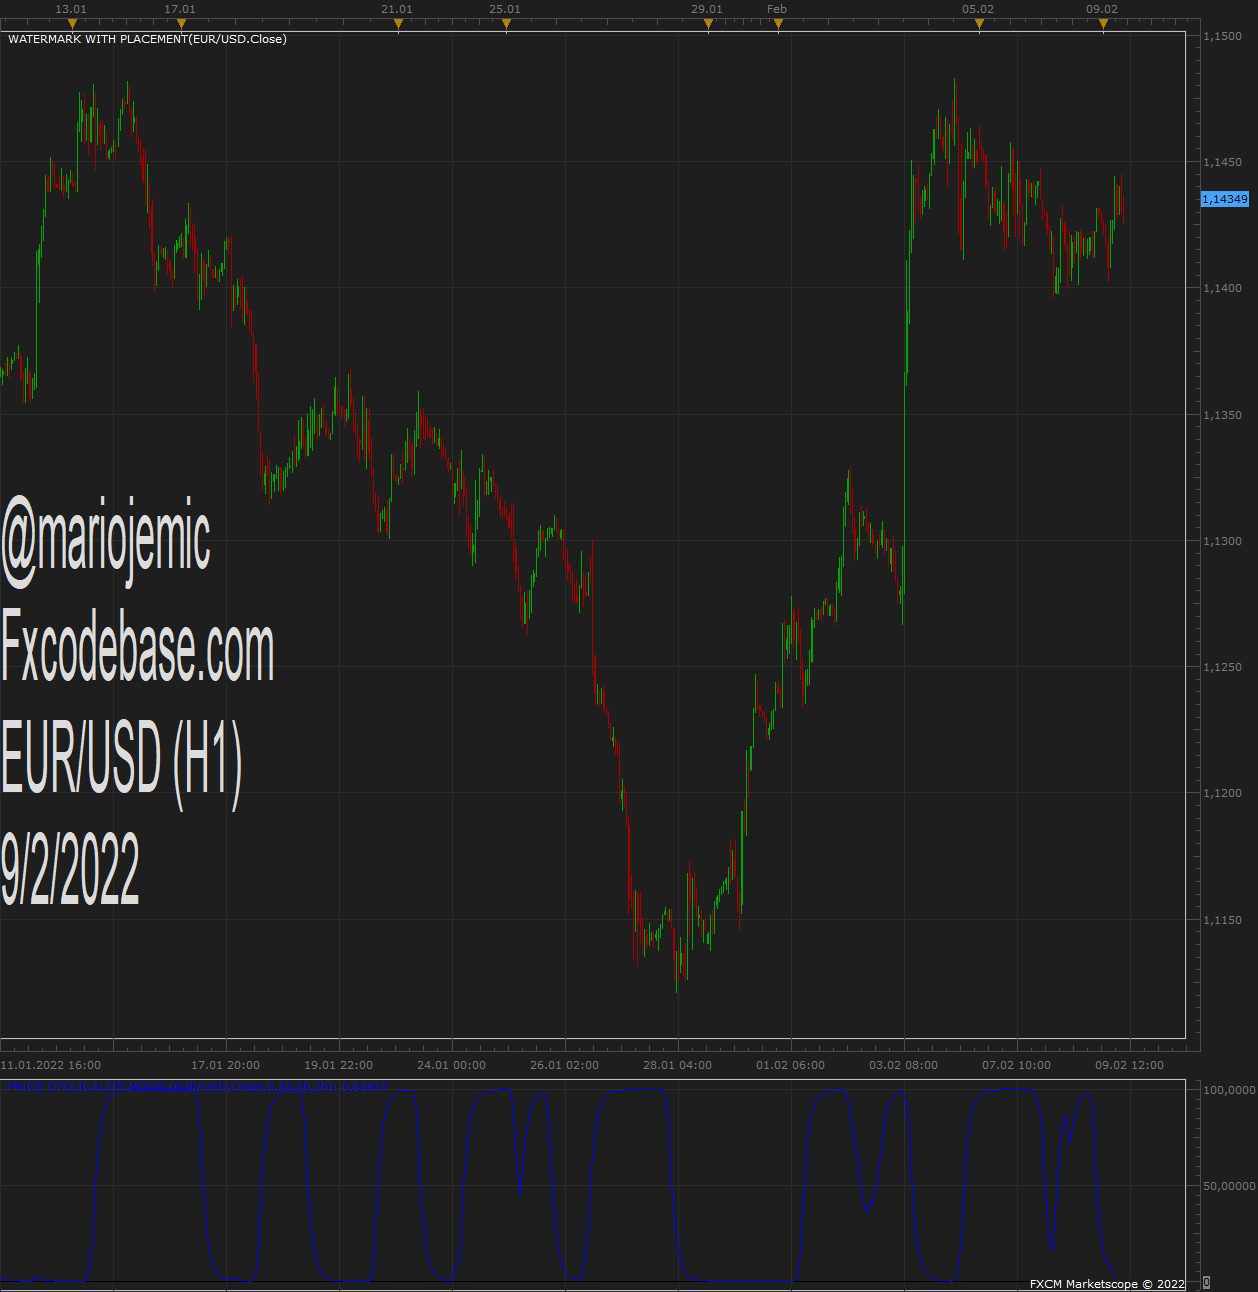Click the 1,1450 price axis label
The height and width of the screenshot is (1292, 1258).
coord(1222,162)
